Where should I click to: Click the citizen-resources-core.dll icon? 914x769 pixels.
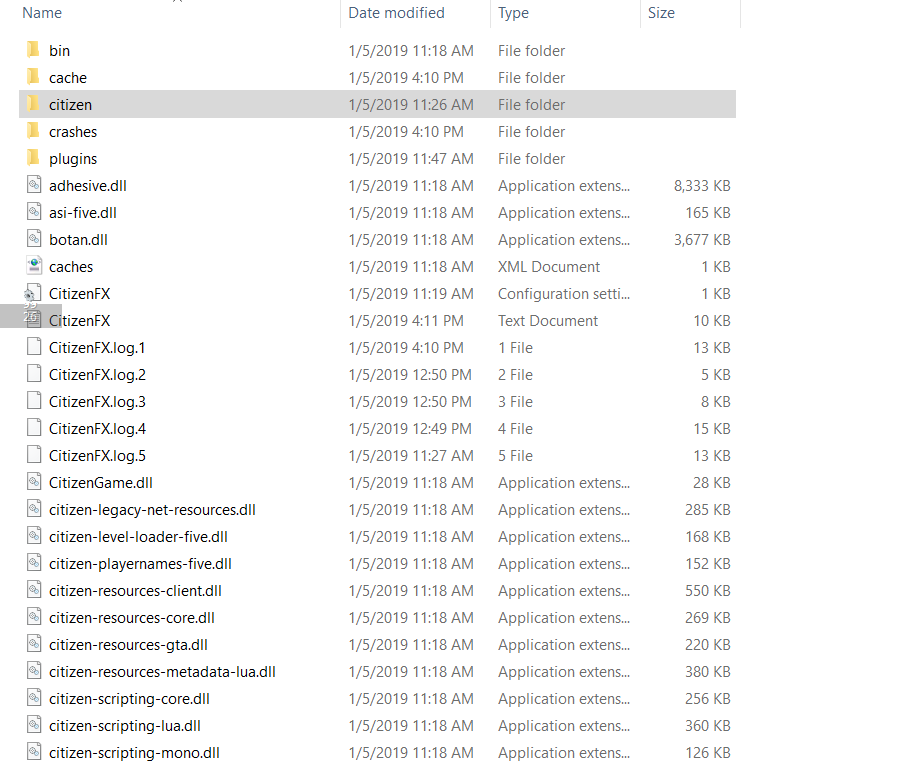[34, 617]
